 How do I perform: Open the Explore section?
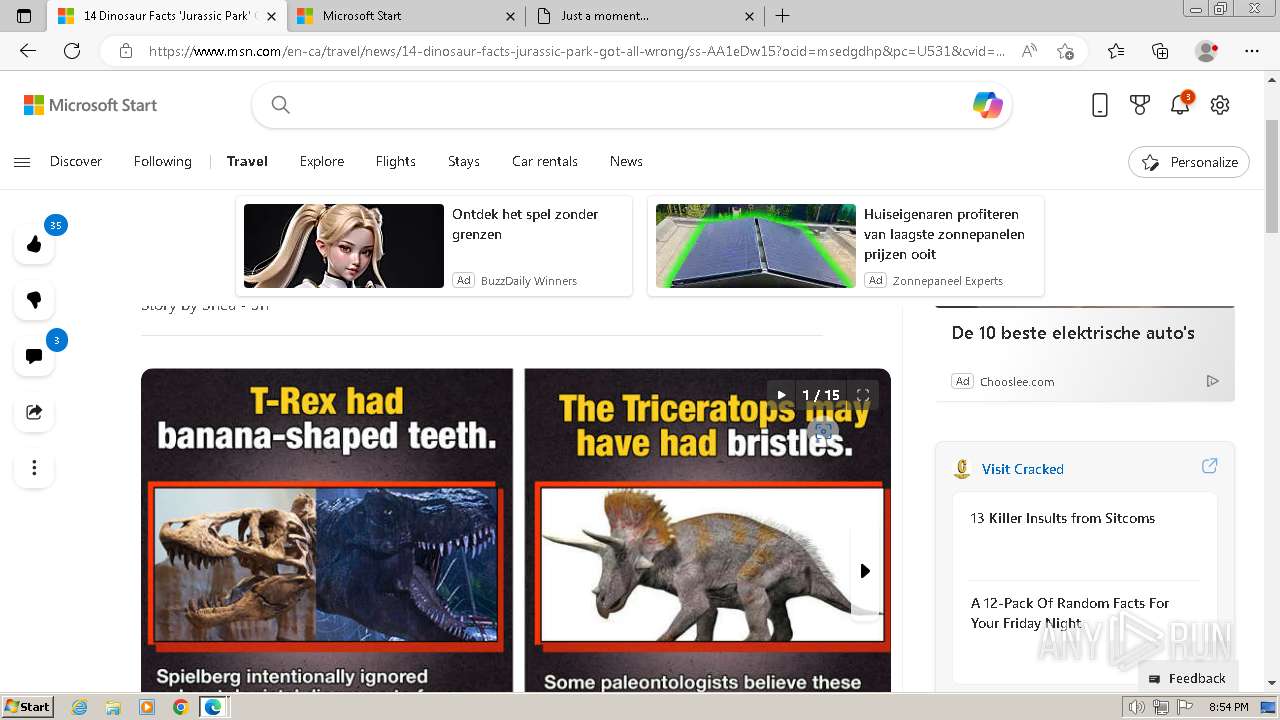[322, 162]
